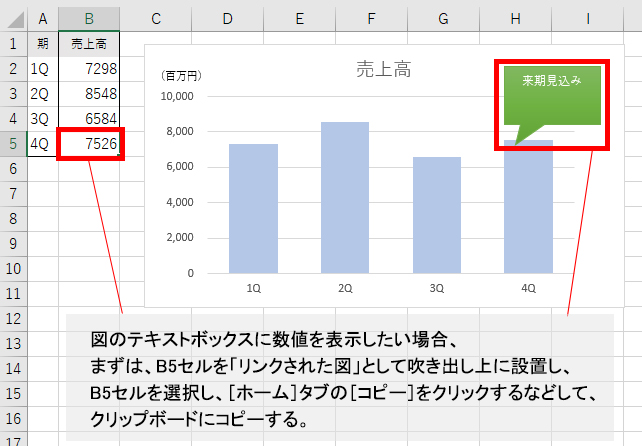Image resolution: width=642 pixels, height=446 pixels.
Task: Select column B header
Action: (x=89, y=19)
